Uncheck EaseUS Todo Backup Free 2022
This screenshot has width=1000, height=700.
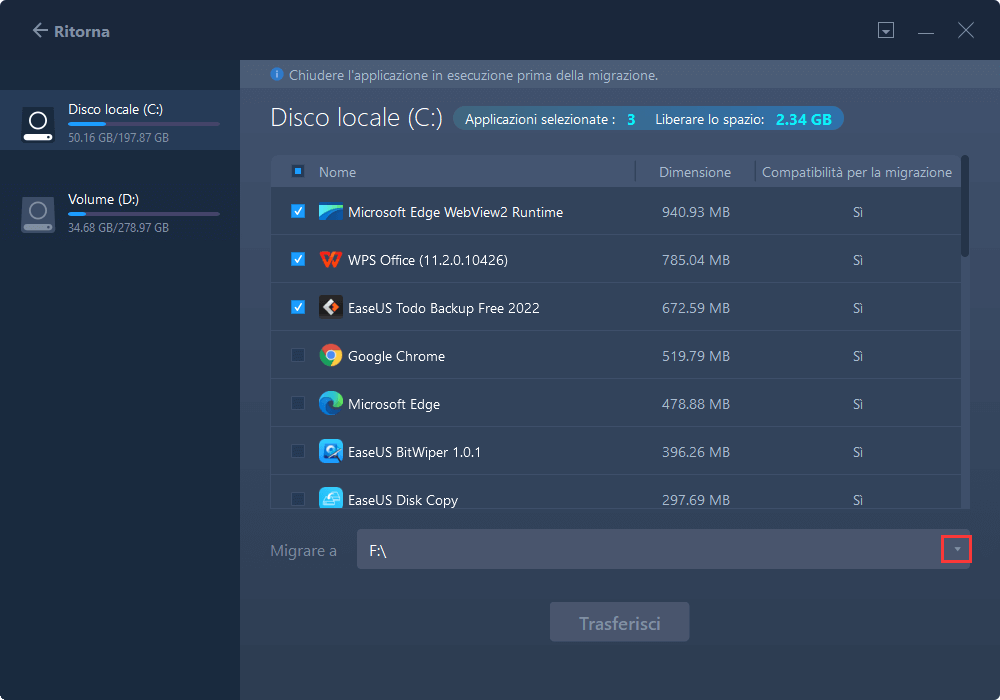298,307
